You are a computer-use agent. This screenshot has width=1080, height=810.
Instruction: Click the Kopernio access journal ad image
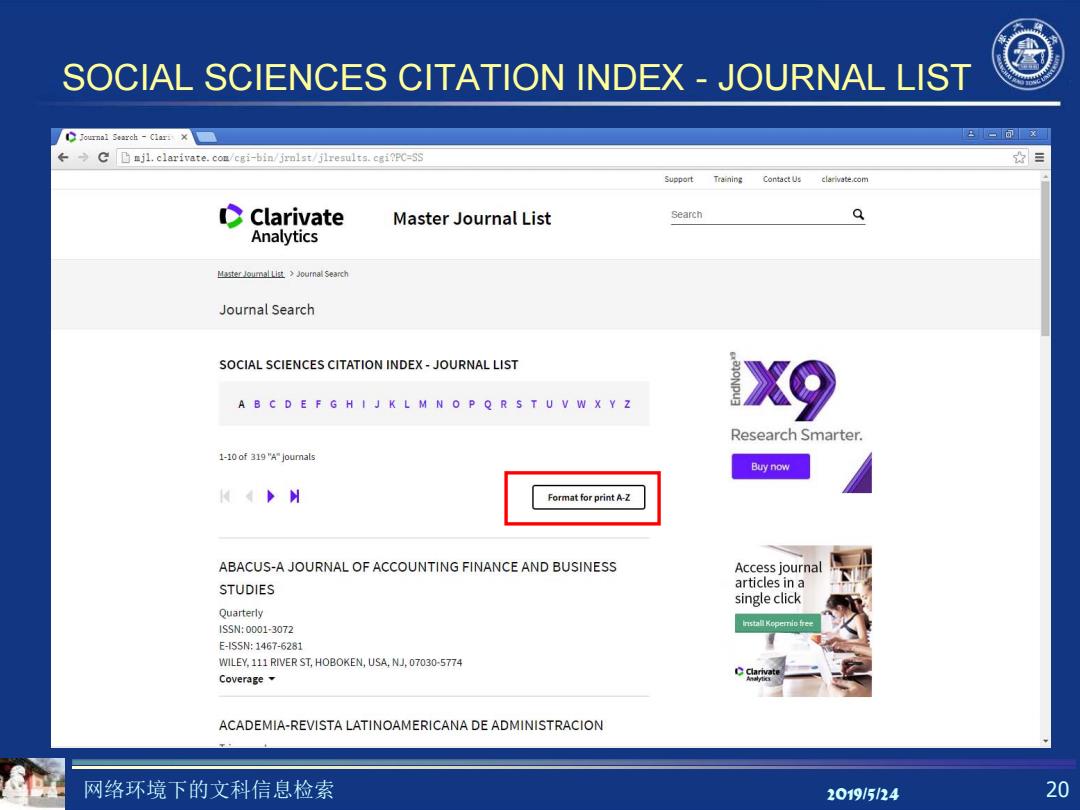[802, 621]
